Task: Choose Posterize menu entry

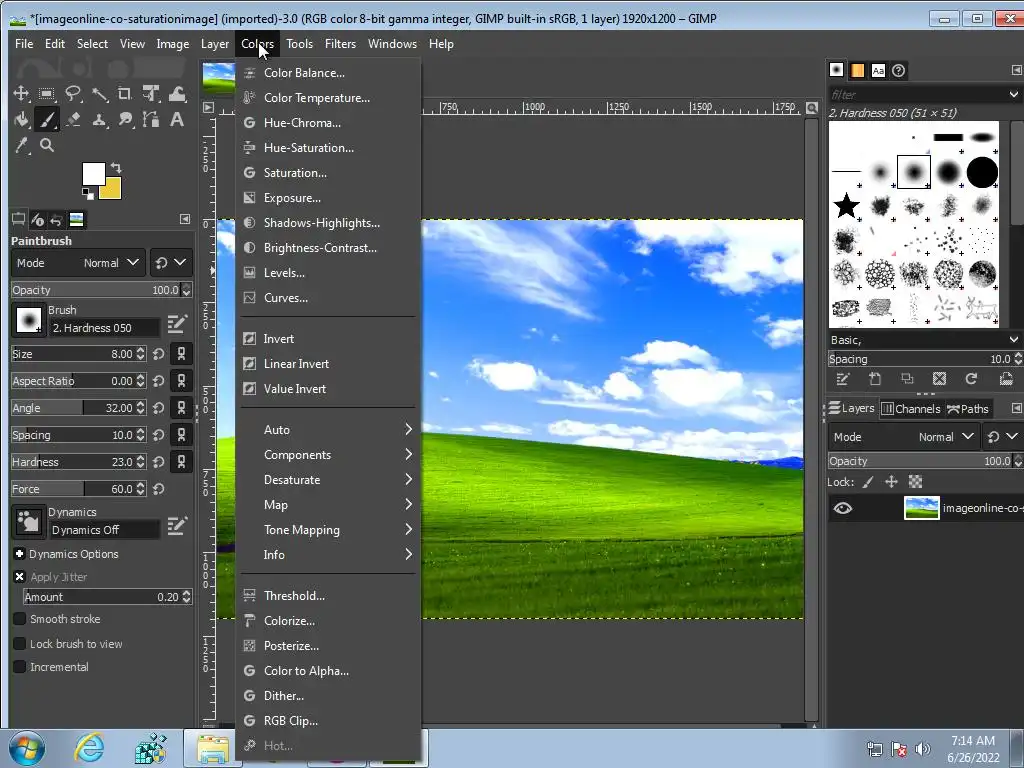Action: click(328, 645)
